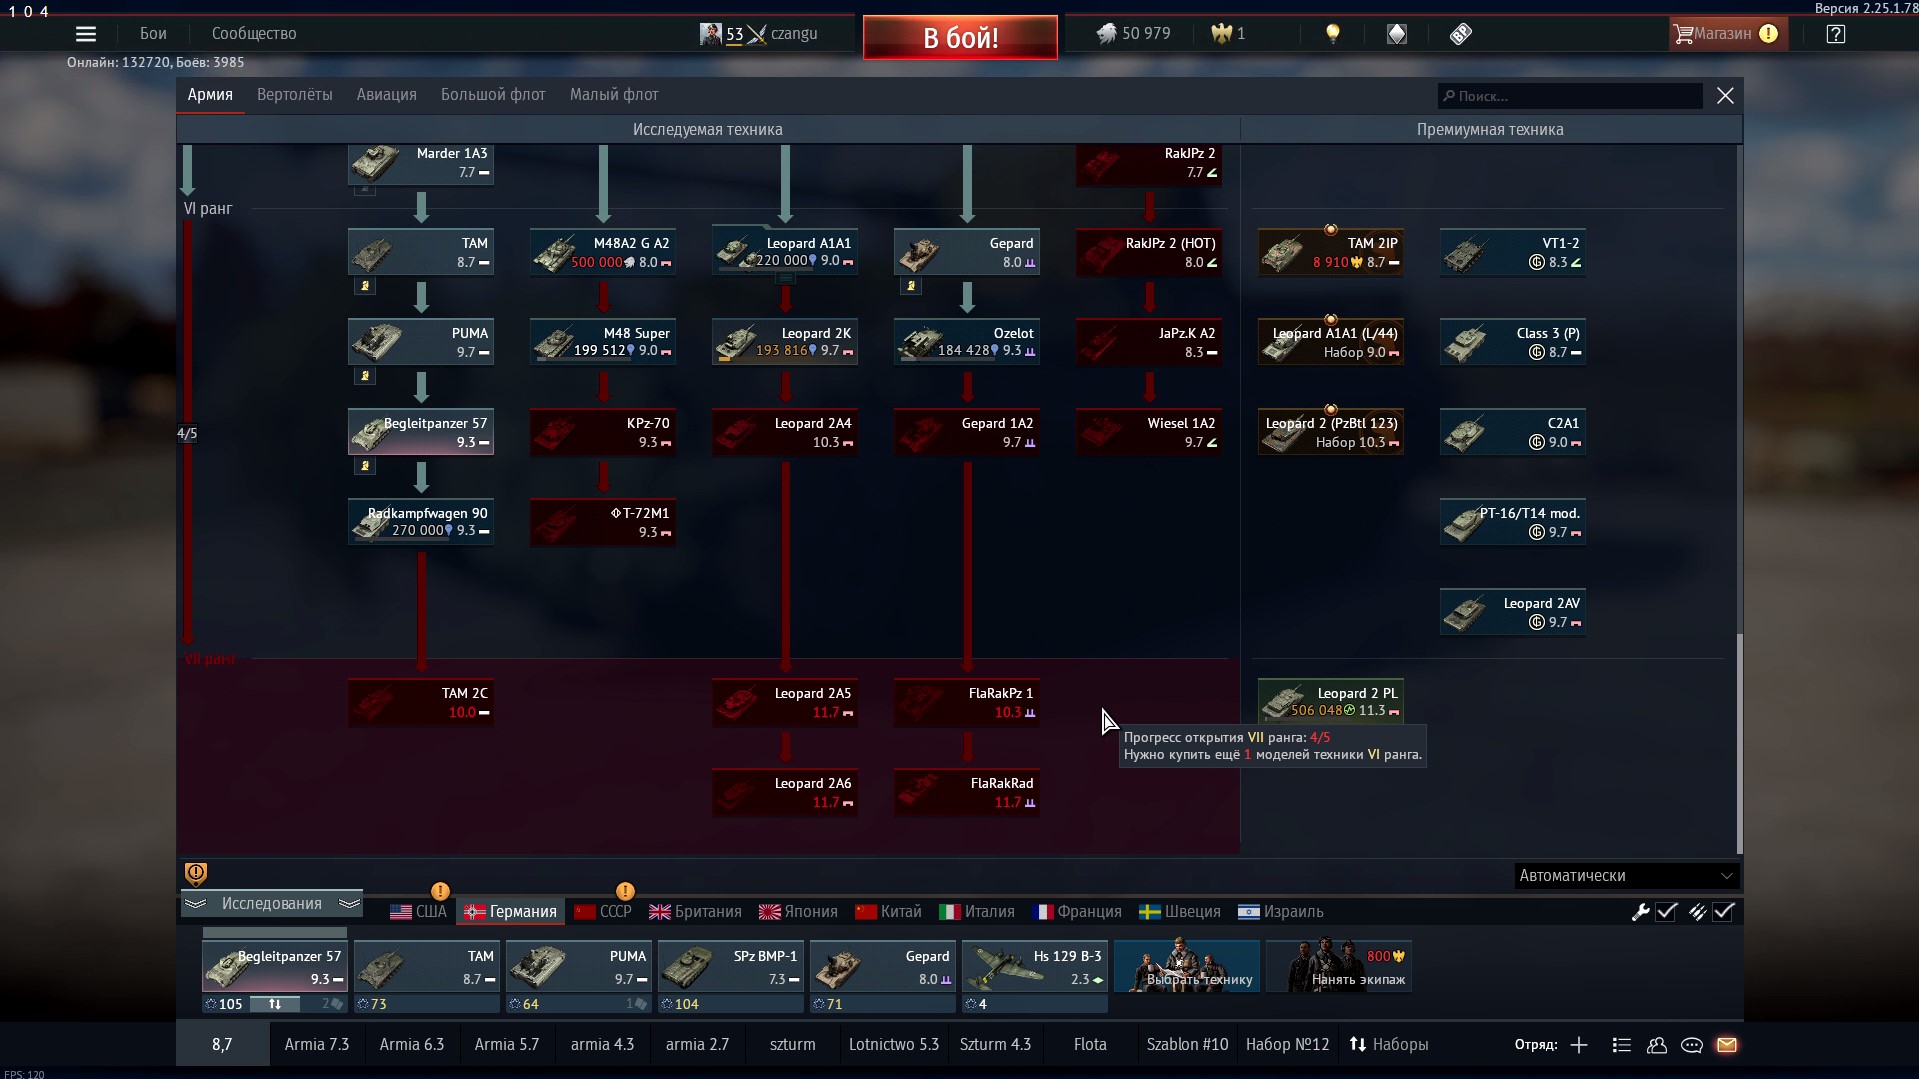This screenshot has width=1919, height=1079.
Task: Switch to the Авиация tab
Action: 387,95
